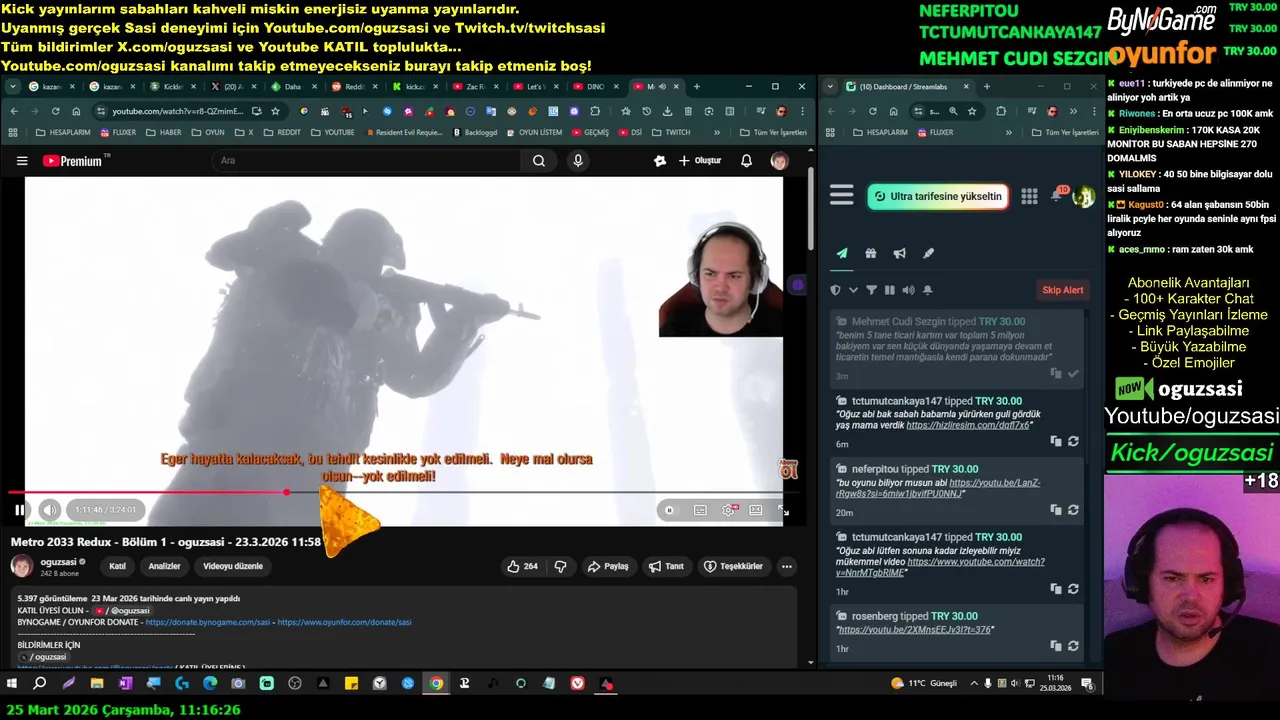This screenshot has width=1280, height=720.
Task: Open donate.bynogame.com/sasi link
Action: 208,622
